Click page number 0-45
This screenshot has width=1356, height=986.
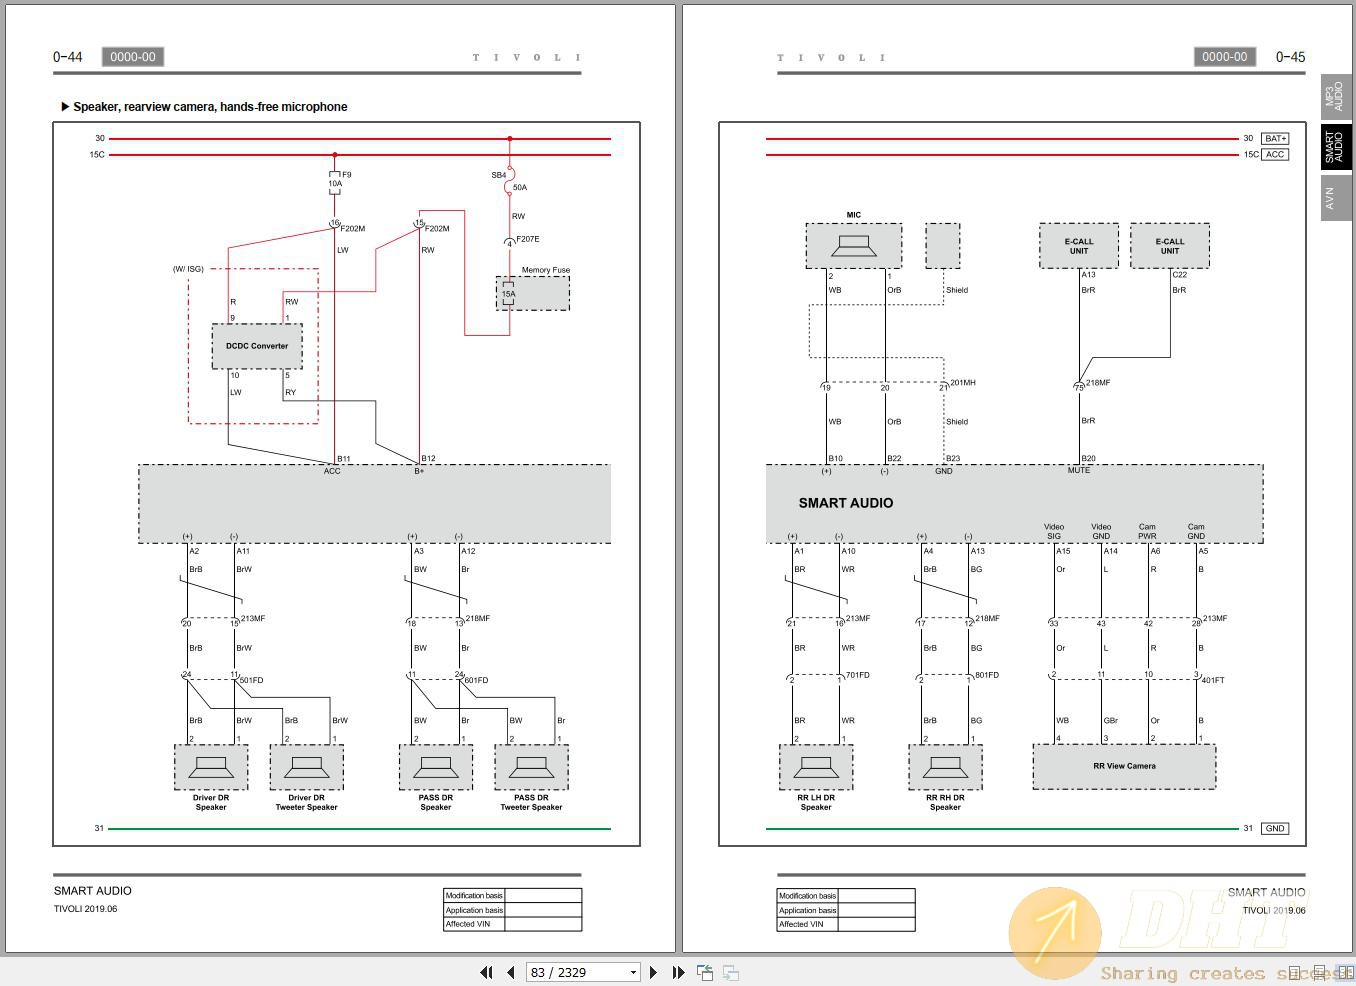tap(1290, 57)
